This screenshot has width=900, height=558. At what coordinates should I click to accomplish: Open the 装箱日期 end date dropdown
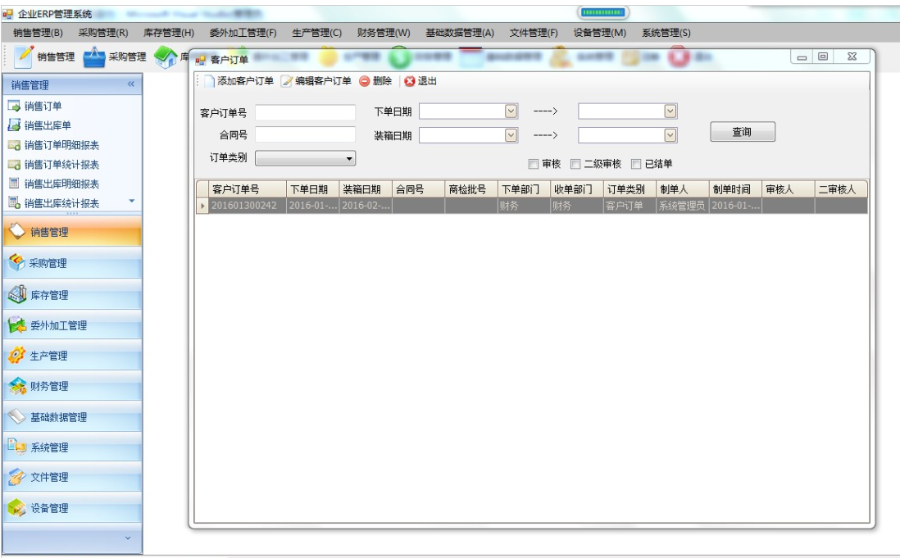tap(670, 135)
